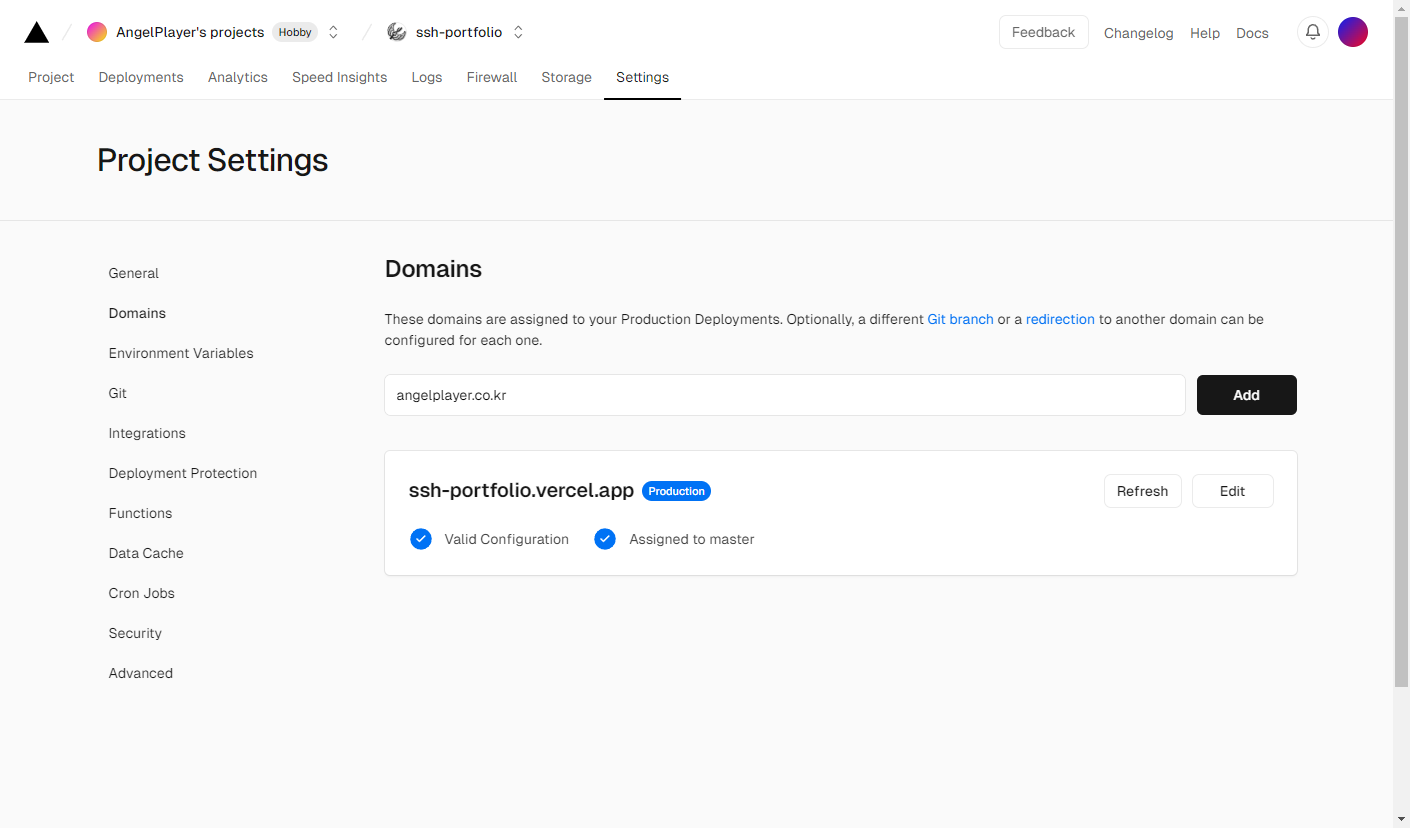This screenshot has height=828, width=1410.
Task: Switch to the Logs tab
Action: coord(427,77)
